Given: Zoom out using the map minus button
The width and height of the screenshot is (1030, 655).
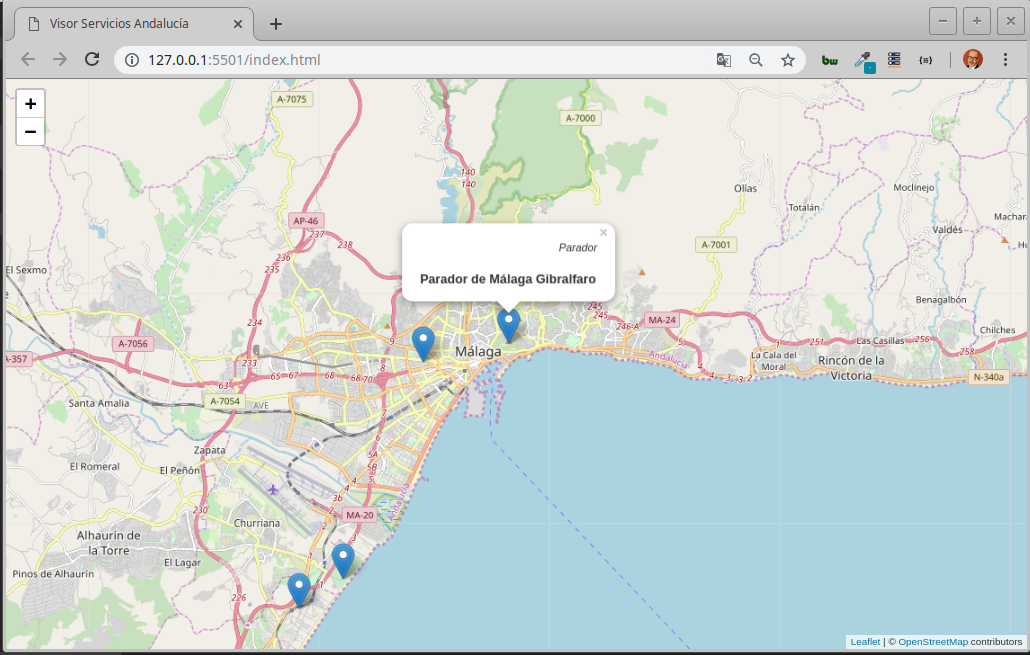Looking at the screenshot, I should [30, 131].
